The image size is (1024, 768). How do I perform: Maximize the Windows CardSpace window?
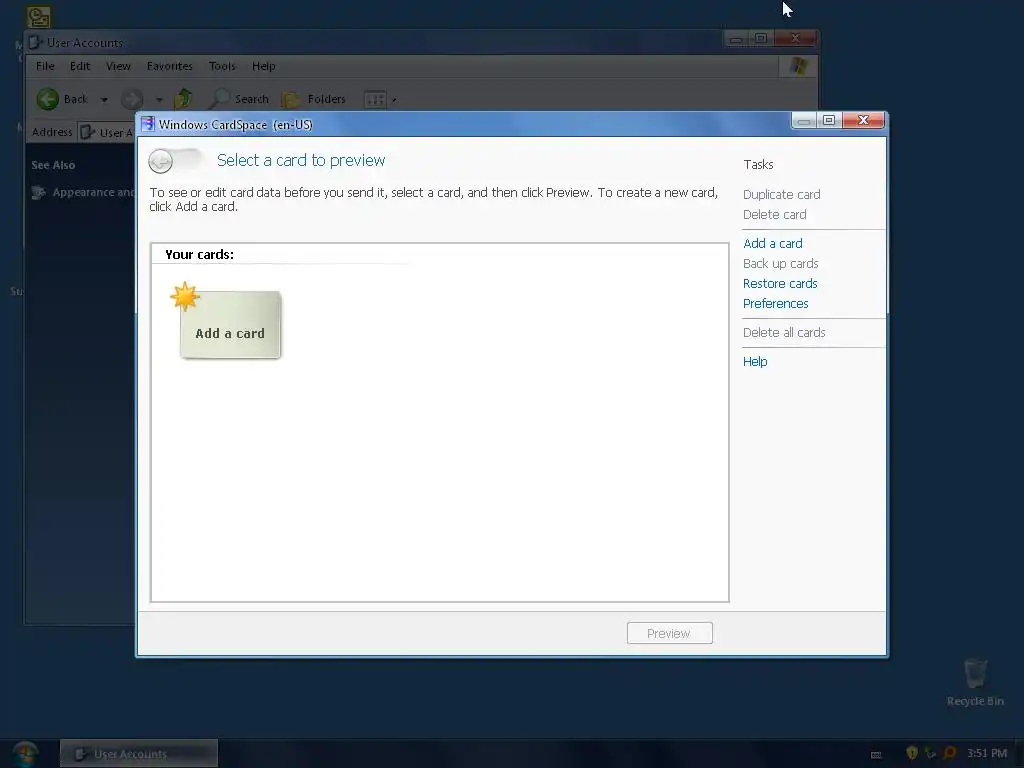click(x=829, y=121)
